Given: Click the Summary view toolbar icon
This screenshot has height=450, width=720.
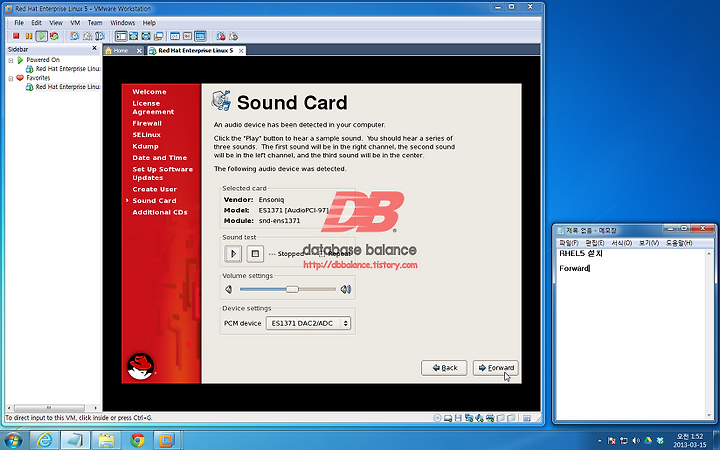Looking at the screenshot, I should (x=175, y=36).
